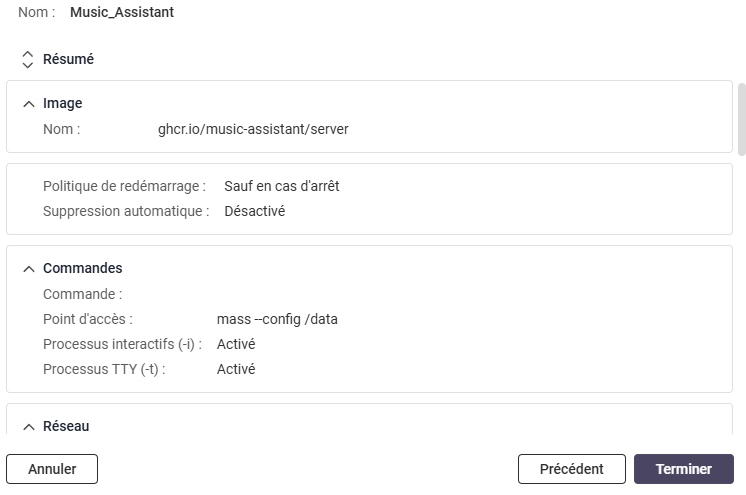
Task: Click the Suppression automatique "Désactivé" value
Action: [254, 211]
